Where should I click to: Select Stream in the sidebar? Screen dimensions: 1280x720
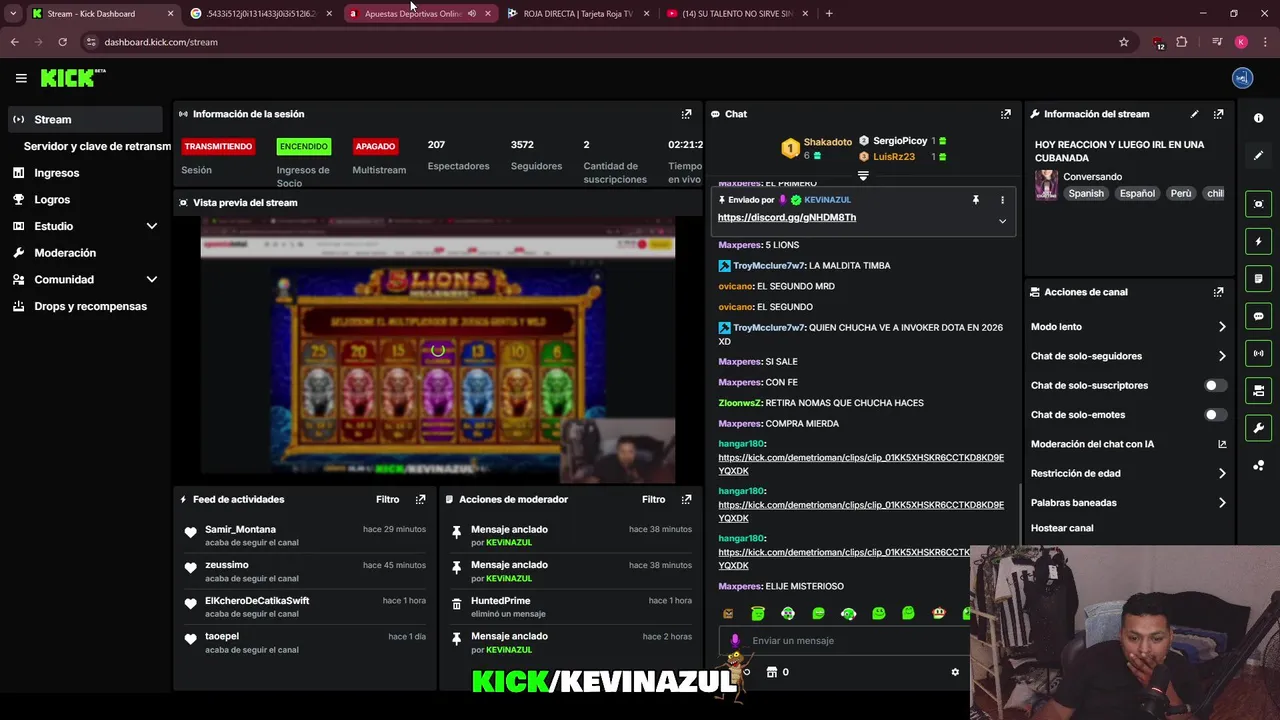pyautogui.click(x=85, y=119)
